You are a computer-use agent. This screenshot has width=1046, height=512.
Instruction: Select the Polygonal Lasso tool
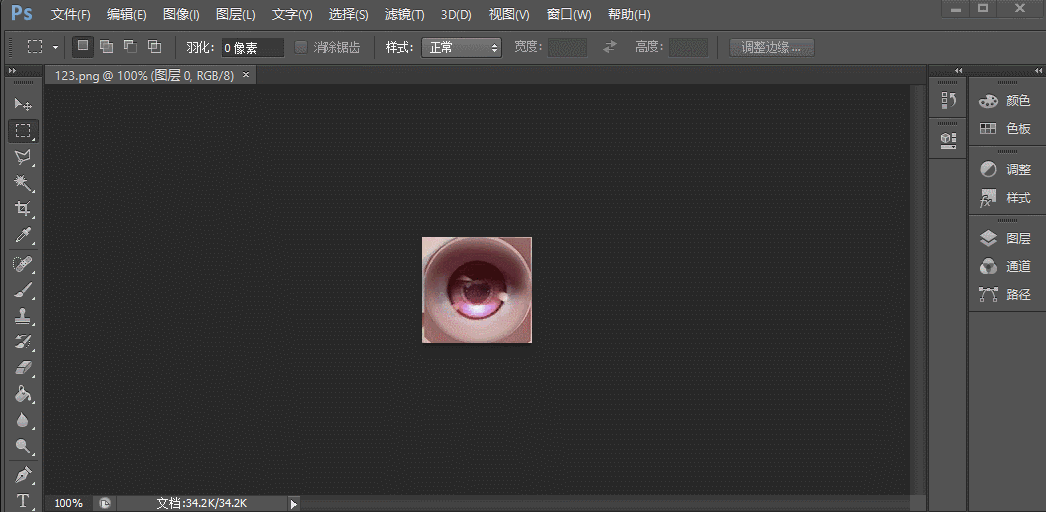point(23,157)
